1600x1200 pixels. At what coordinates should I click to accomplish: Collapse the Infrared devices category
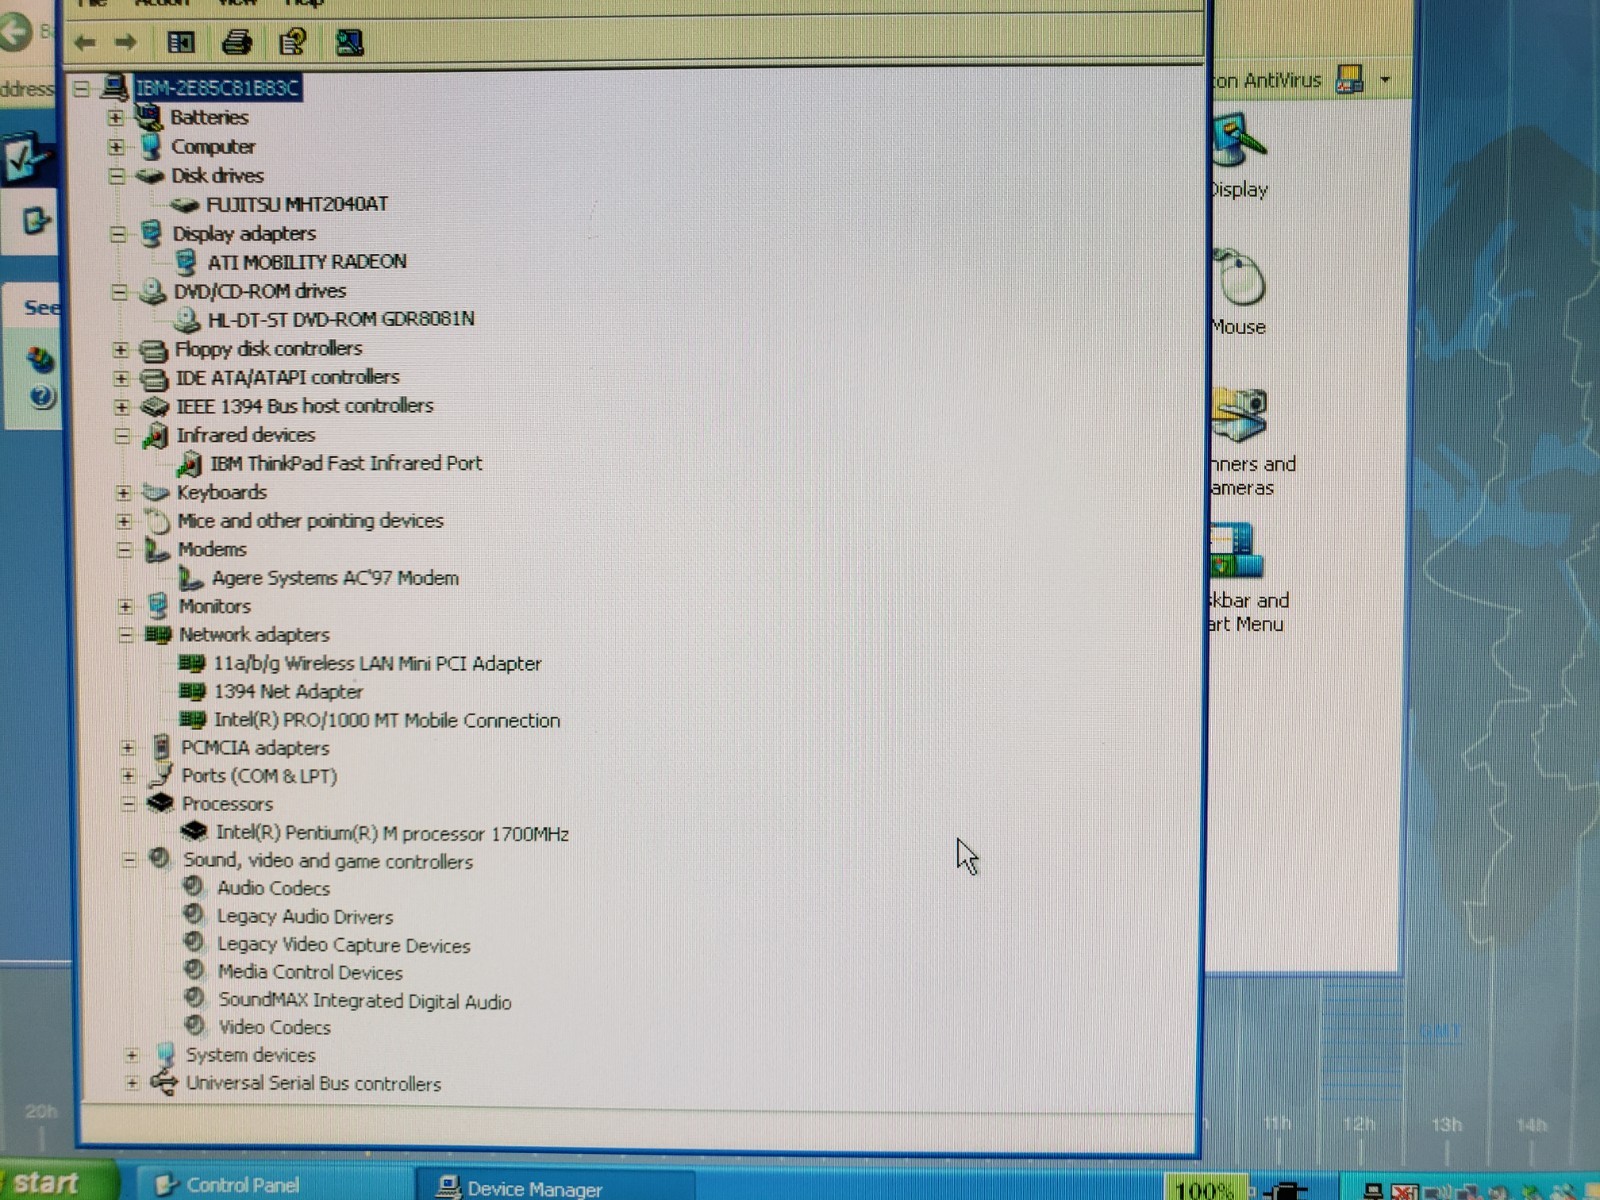tap(122, 436)
